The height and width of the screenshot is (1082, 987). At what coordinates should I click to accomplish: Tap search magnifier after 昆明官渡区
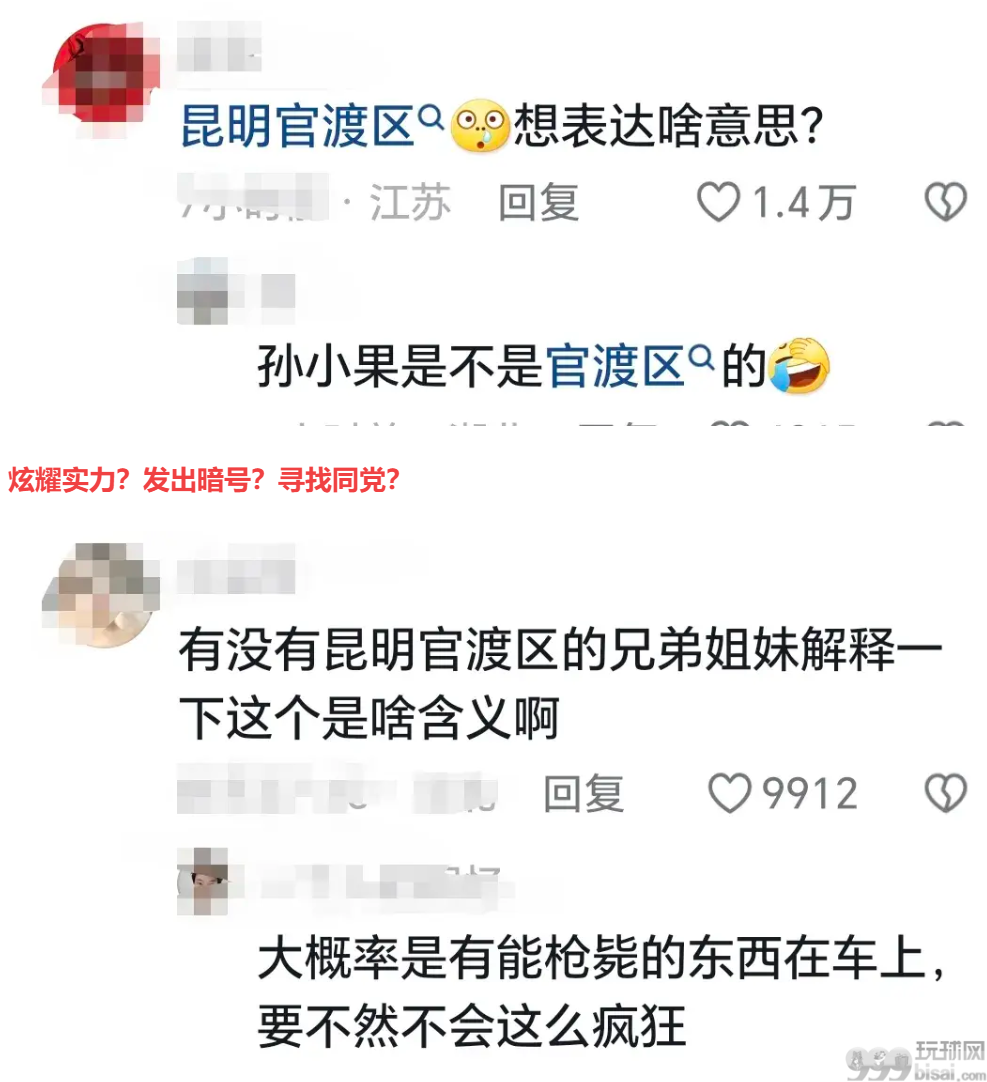431,117
